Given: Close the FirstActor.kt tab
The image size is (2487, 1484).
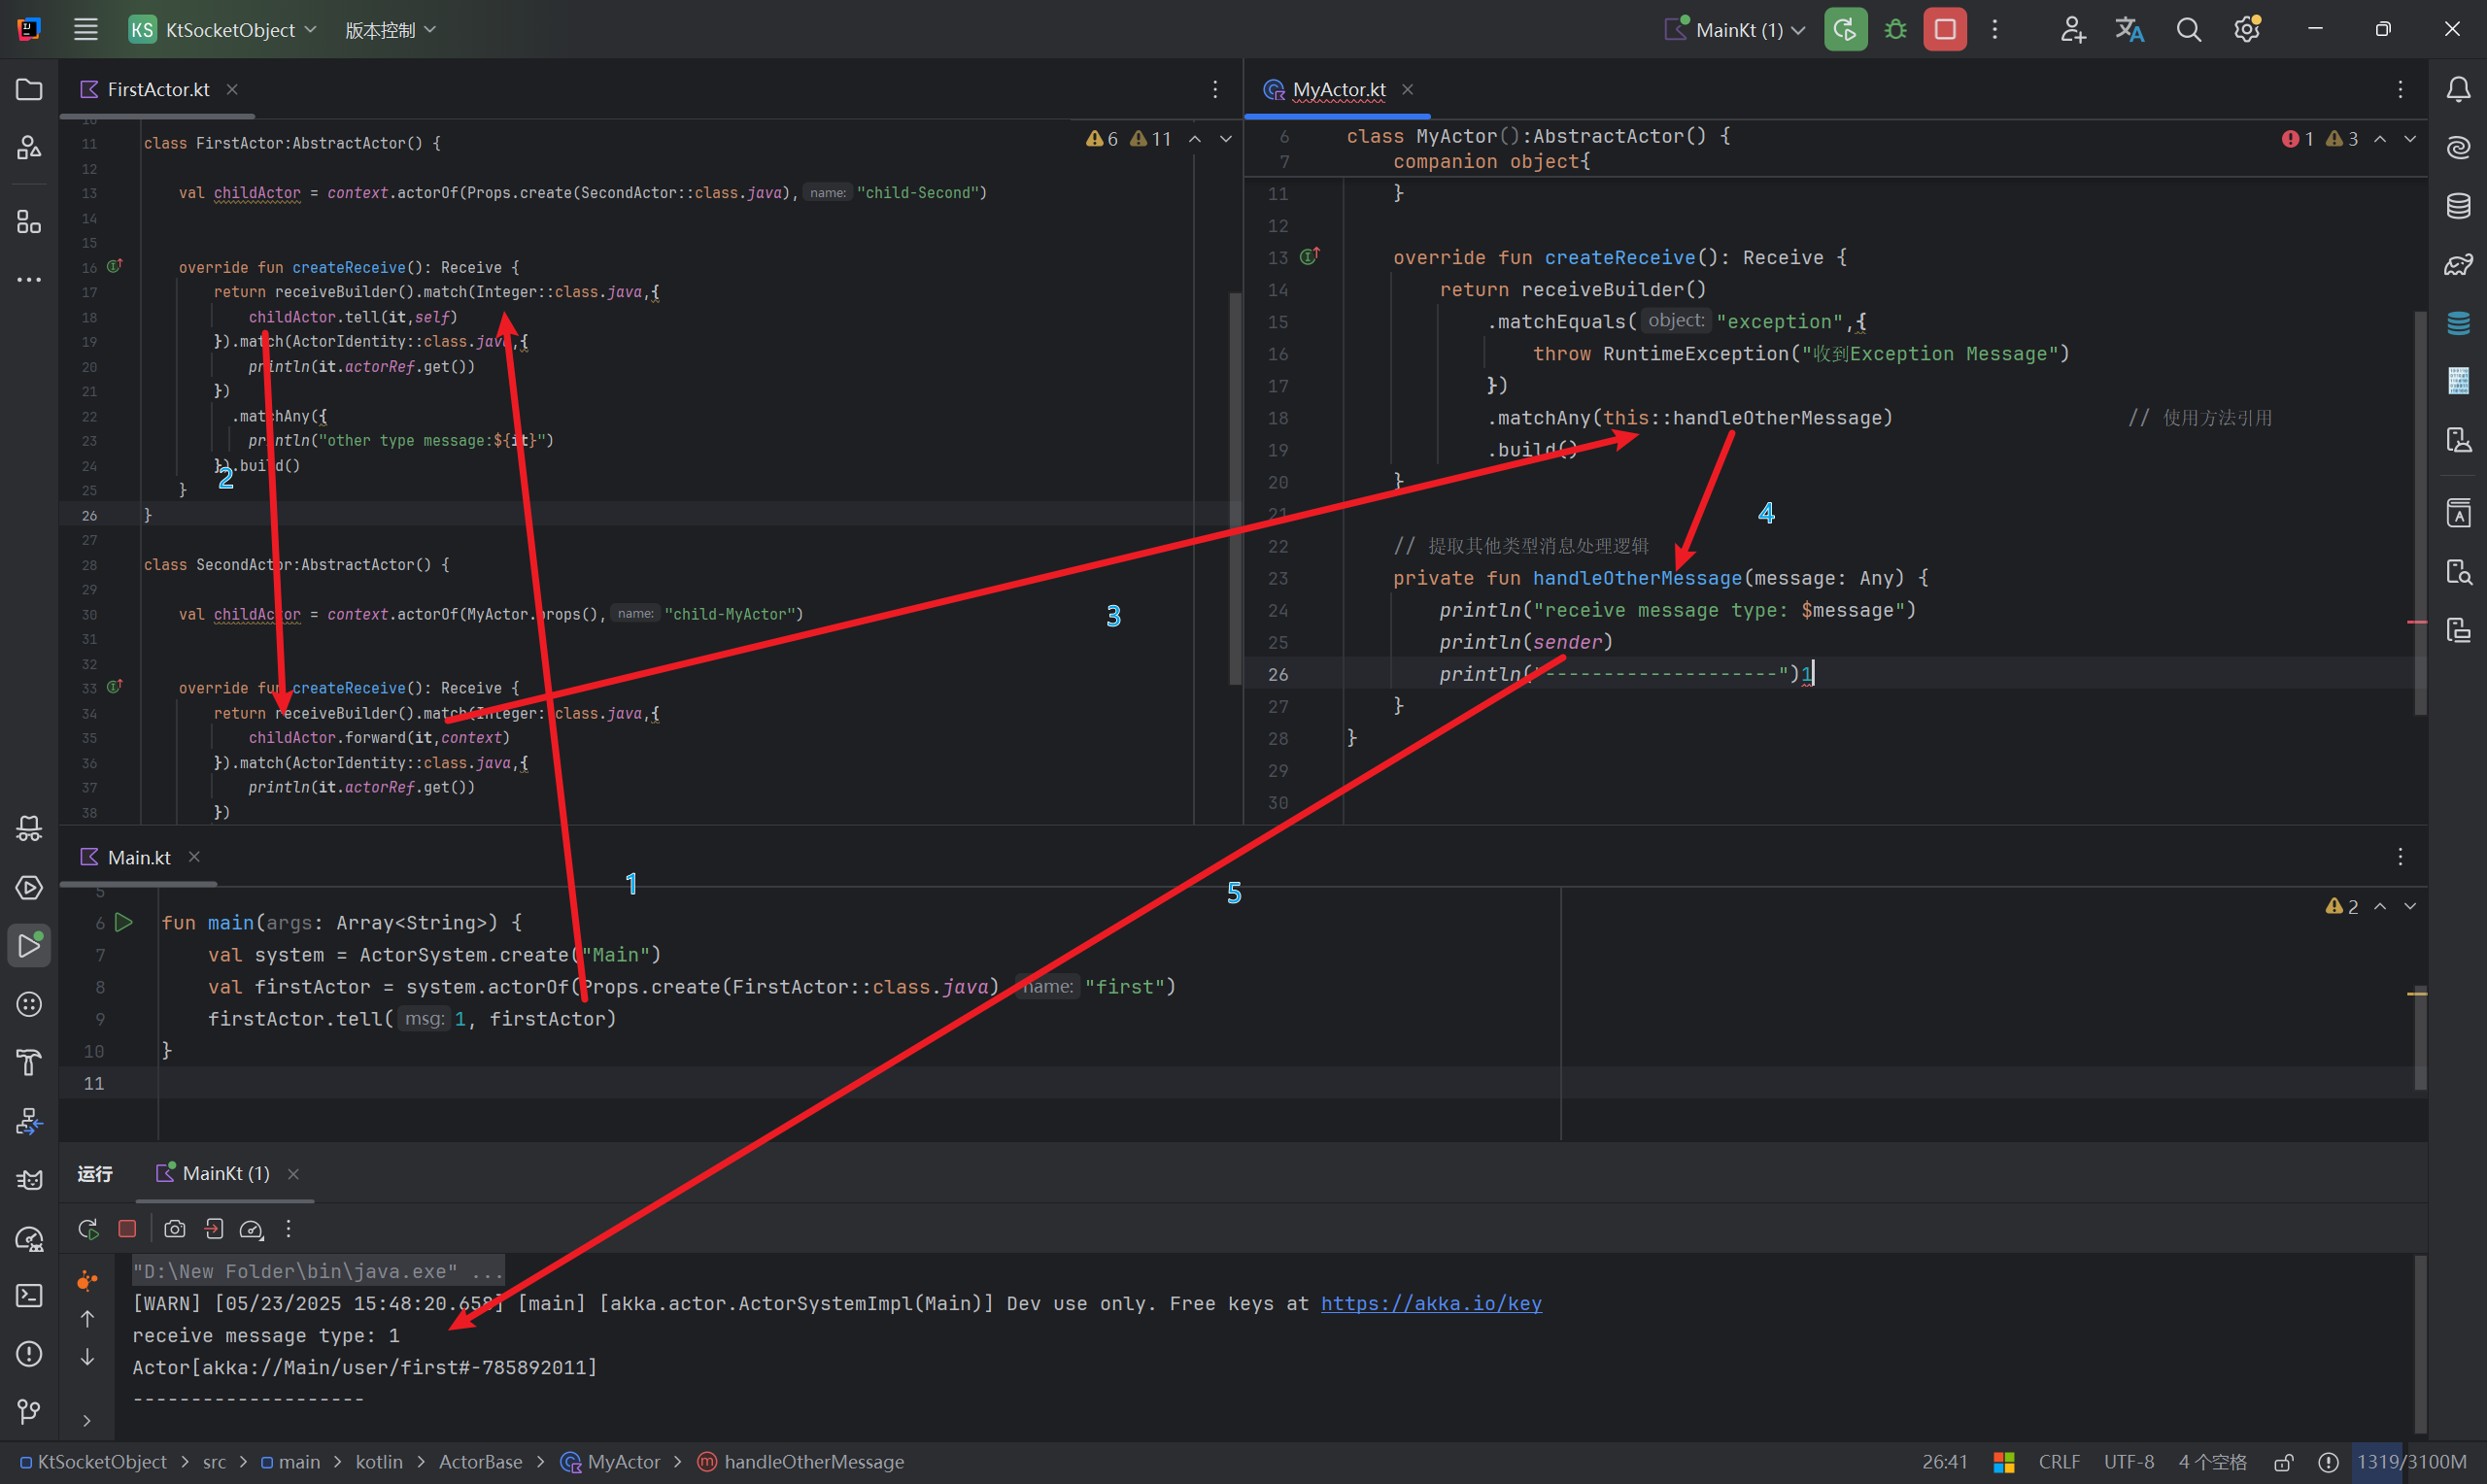Looking at the screenshot, I should coord(232,90).
